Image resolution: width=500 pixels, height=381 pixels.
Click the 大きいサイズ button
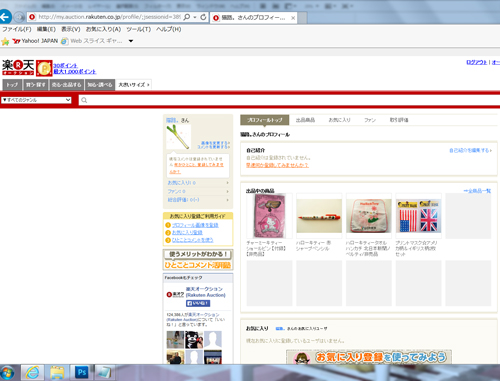tap(134, 85)
